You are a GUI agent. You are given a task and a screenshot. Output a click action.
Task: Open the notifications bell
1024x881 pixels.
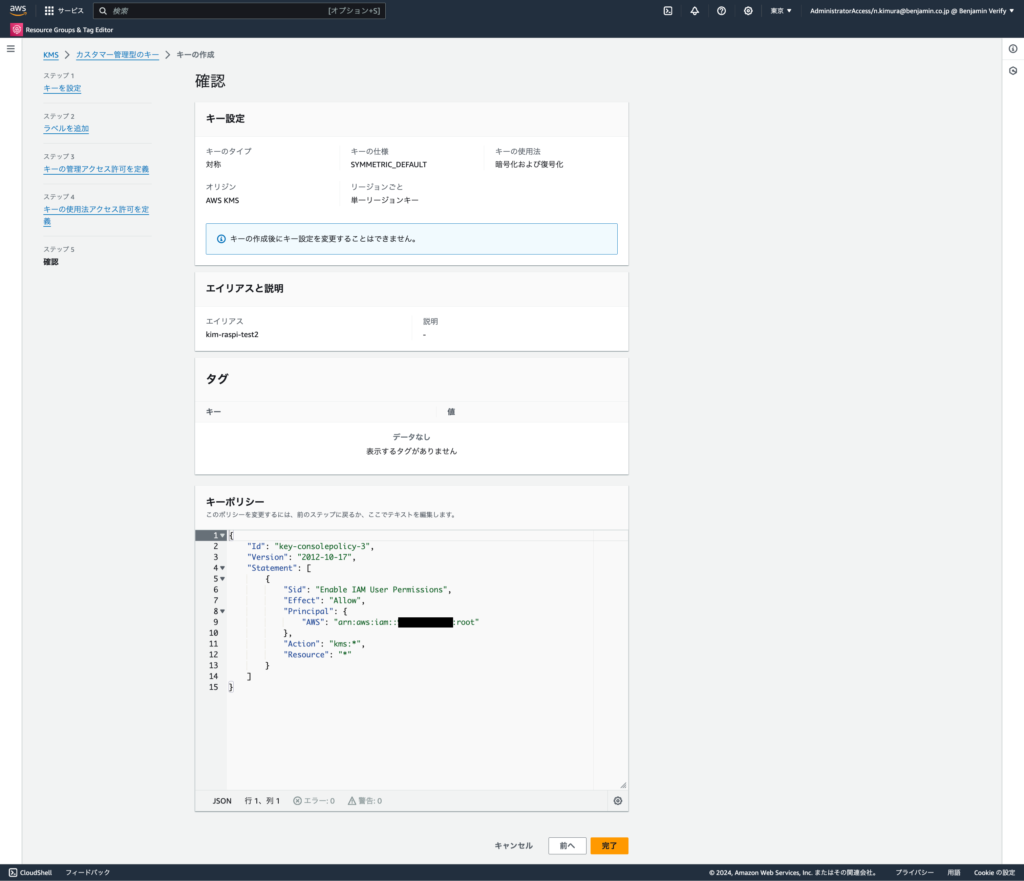pos(694,10)
